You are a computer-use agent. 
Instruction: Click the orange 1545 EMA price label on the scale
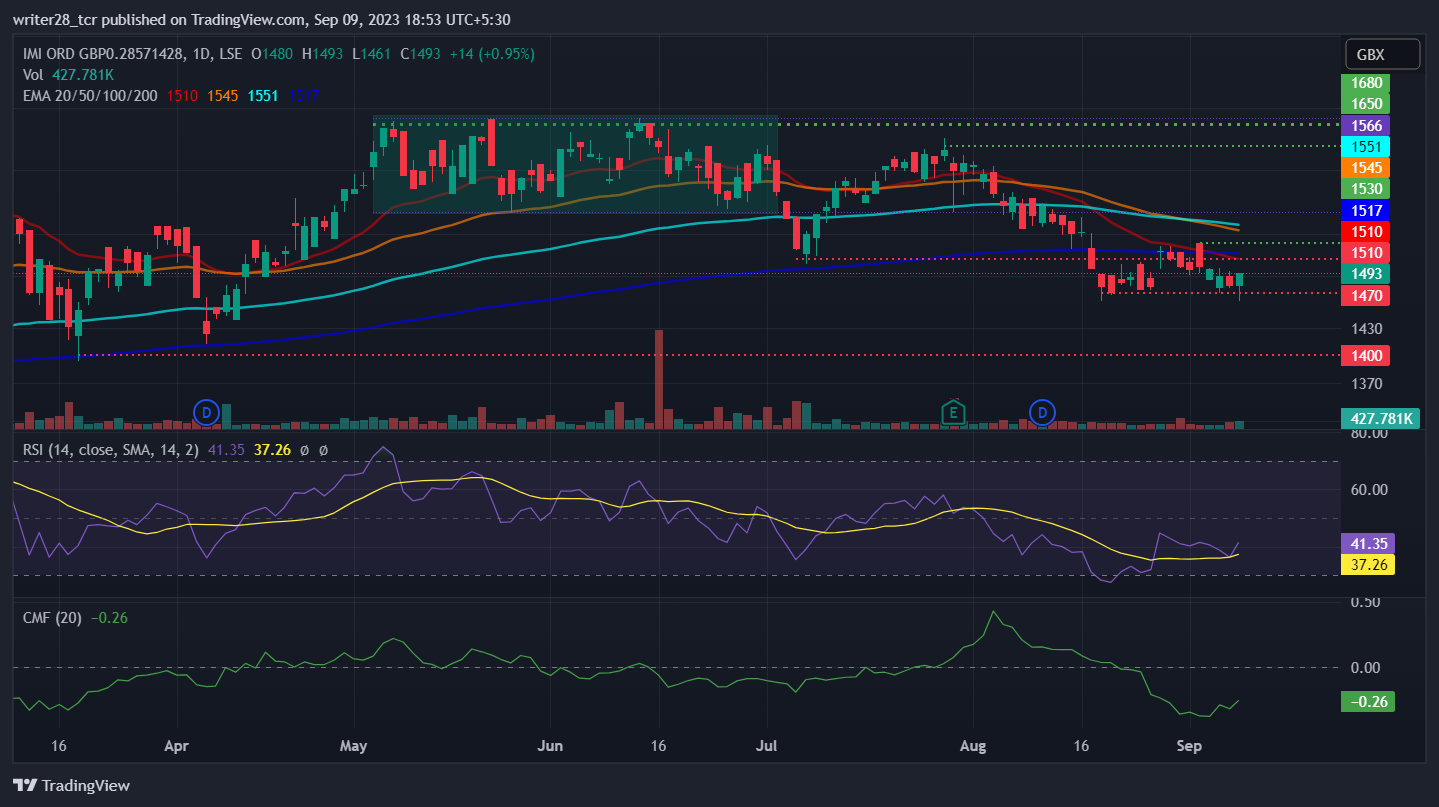1367,167
